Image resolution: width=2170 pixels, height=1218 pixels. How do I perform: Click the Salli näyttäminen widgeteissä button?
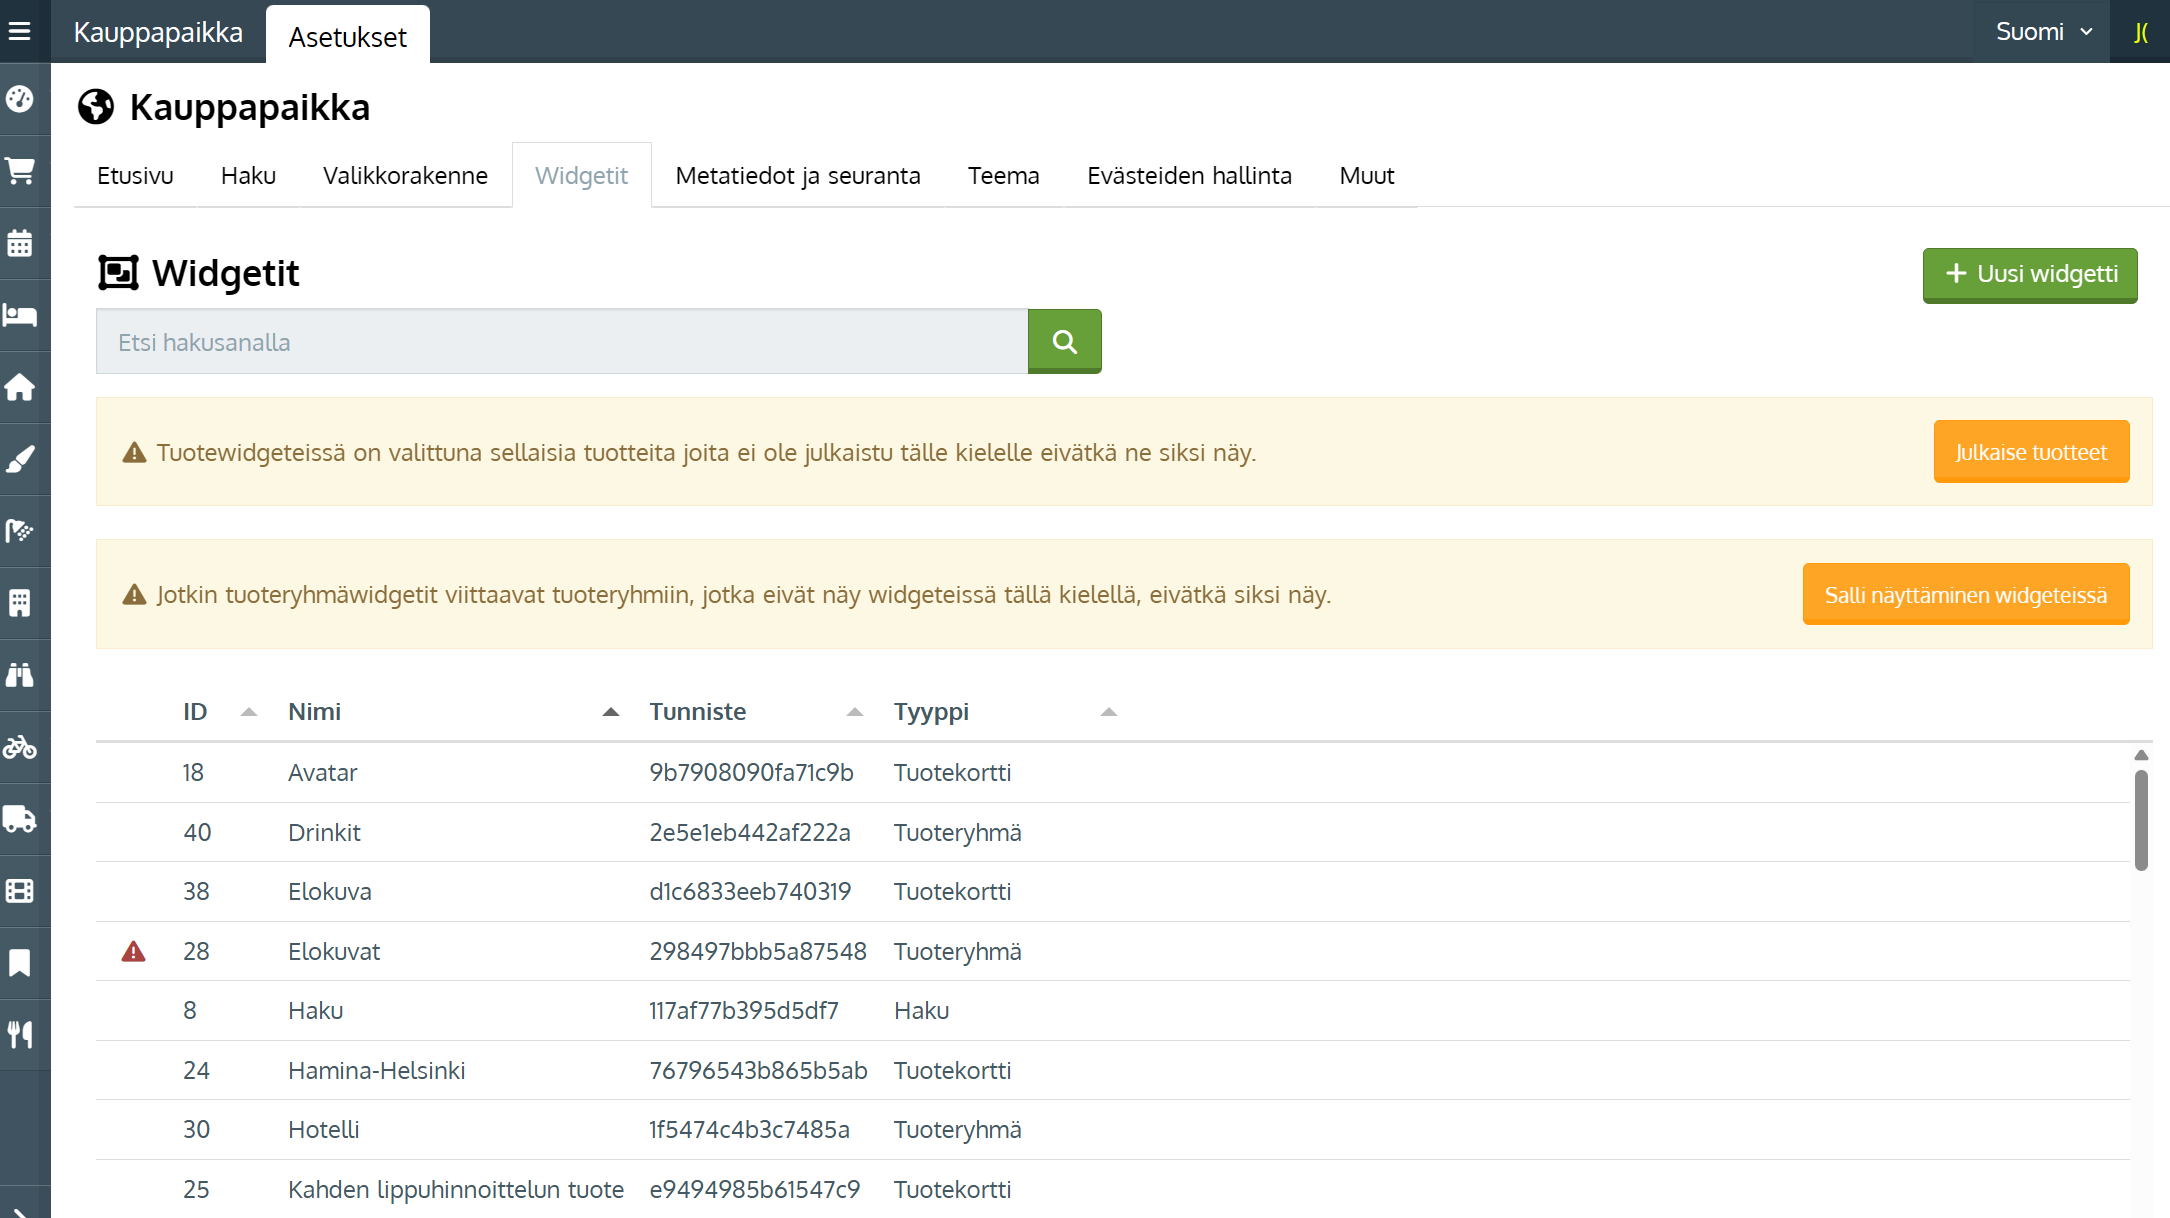coord(1966,595)
